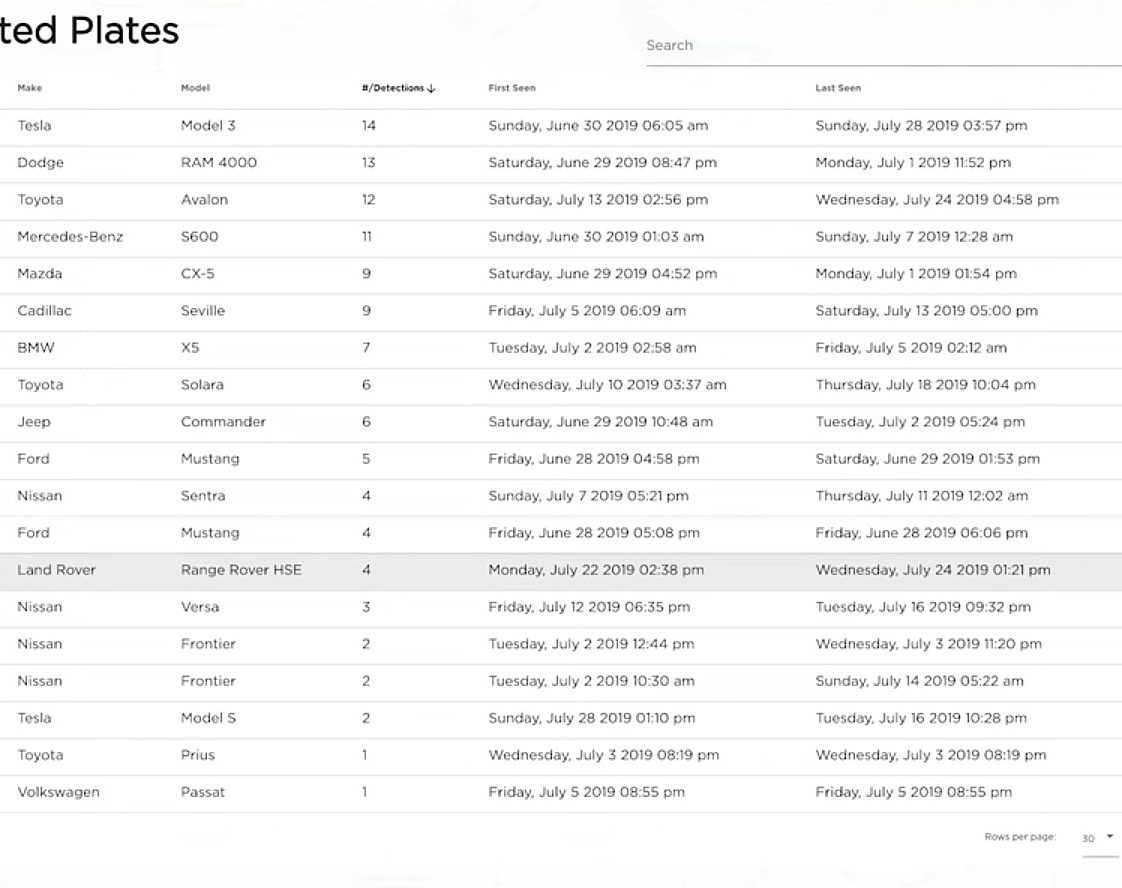This screenshot has height=888, width=1122.
Task: Click the Mazda make cell
Action: pyautogui.click(x=40, y=273)
